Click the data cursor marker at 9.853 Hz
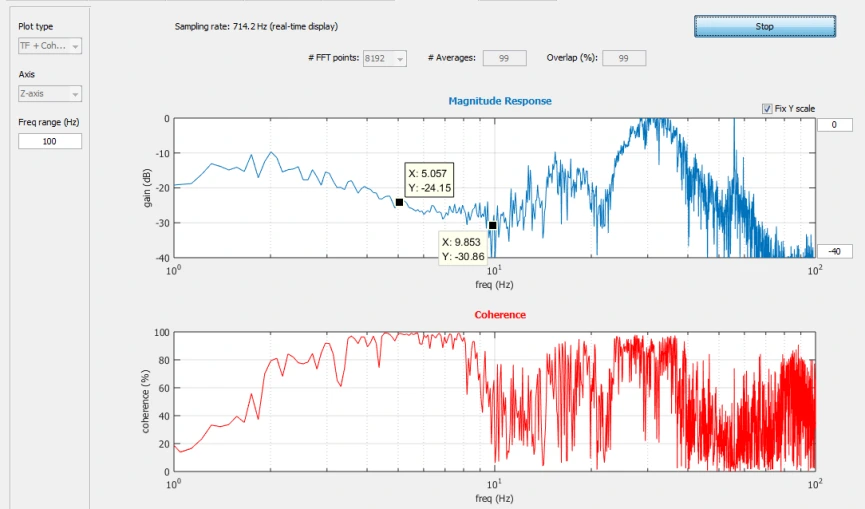Screen dimensions: 865x509 coord(493,226)
